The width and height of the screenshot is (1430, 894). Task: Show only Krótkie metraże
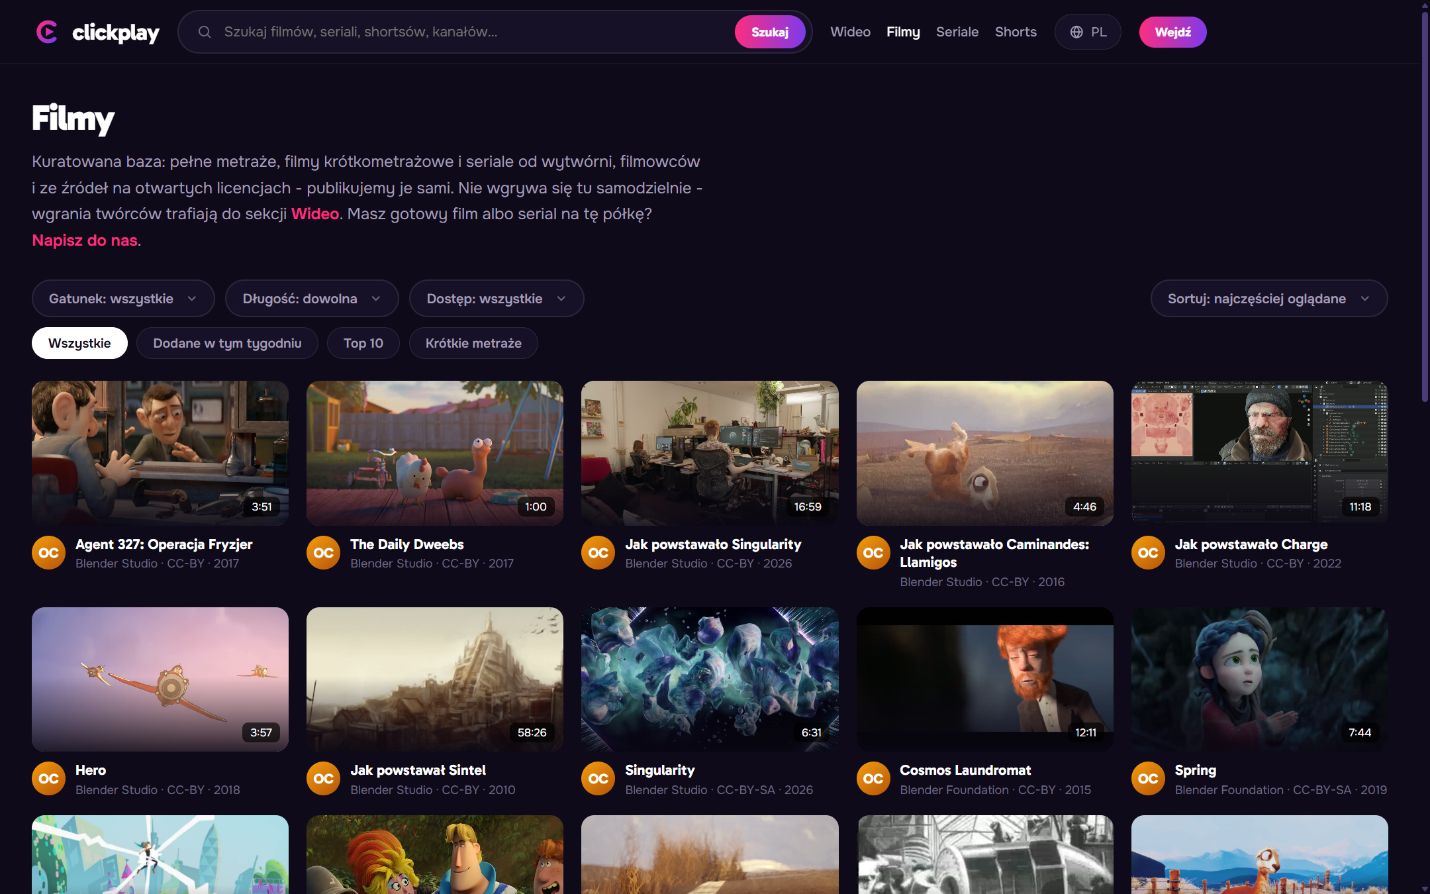coord(474,343)
